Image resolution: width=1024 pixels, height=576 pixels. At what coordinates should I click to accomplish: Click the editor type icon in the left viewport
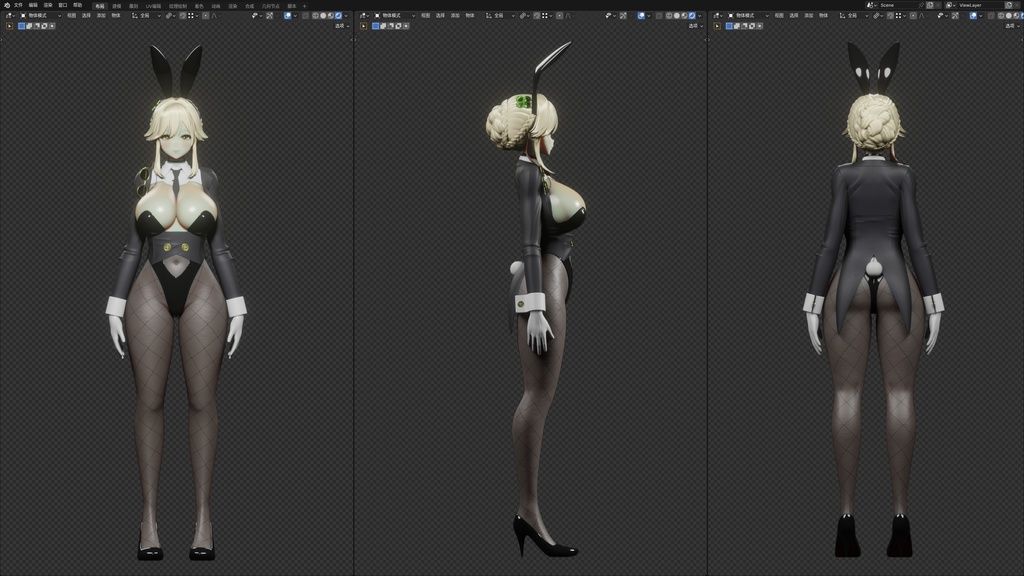click(10, 15)
